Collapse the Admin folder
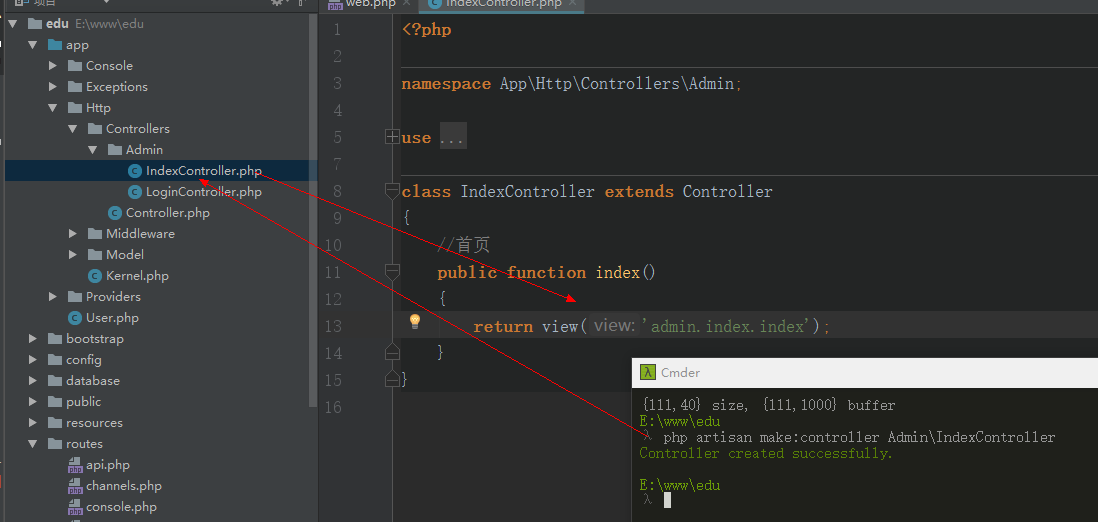 coord(93,150)
